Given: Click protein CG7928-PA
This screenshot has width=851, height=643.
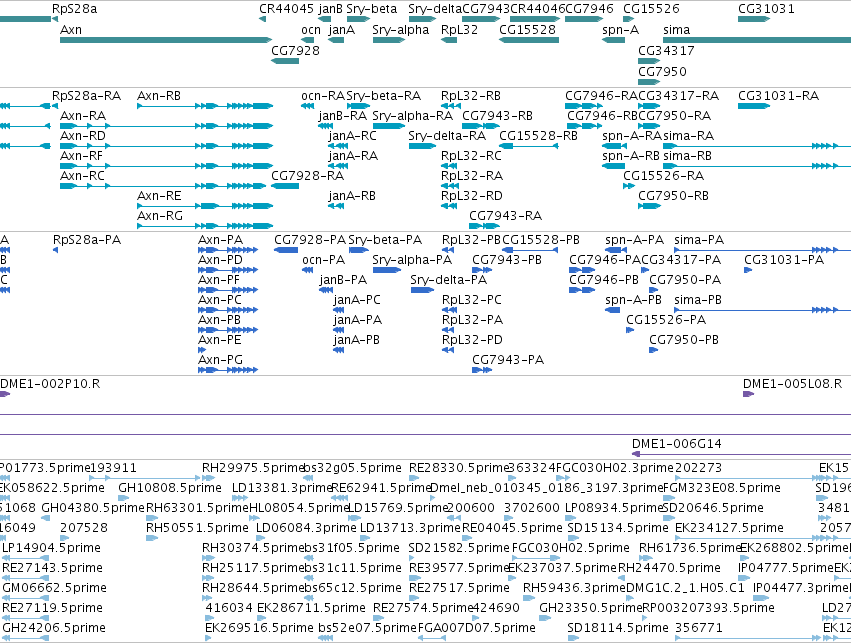Looking at the screenshot, I should click(286, 250).
